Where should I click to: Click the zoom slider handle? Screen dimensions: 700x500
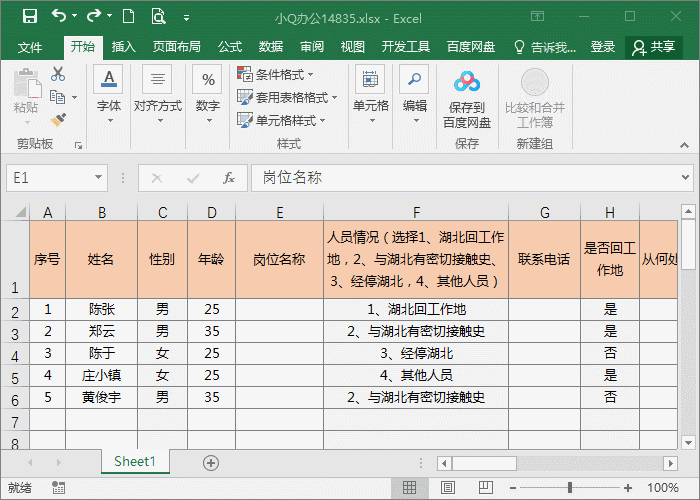click(x=570, y=488)
